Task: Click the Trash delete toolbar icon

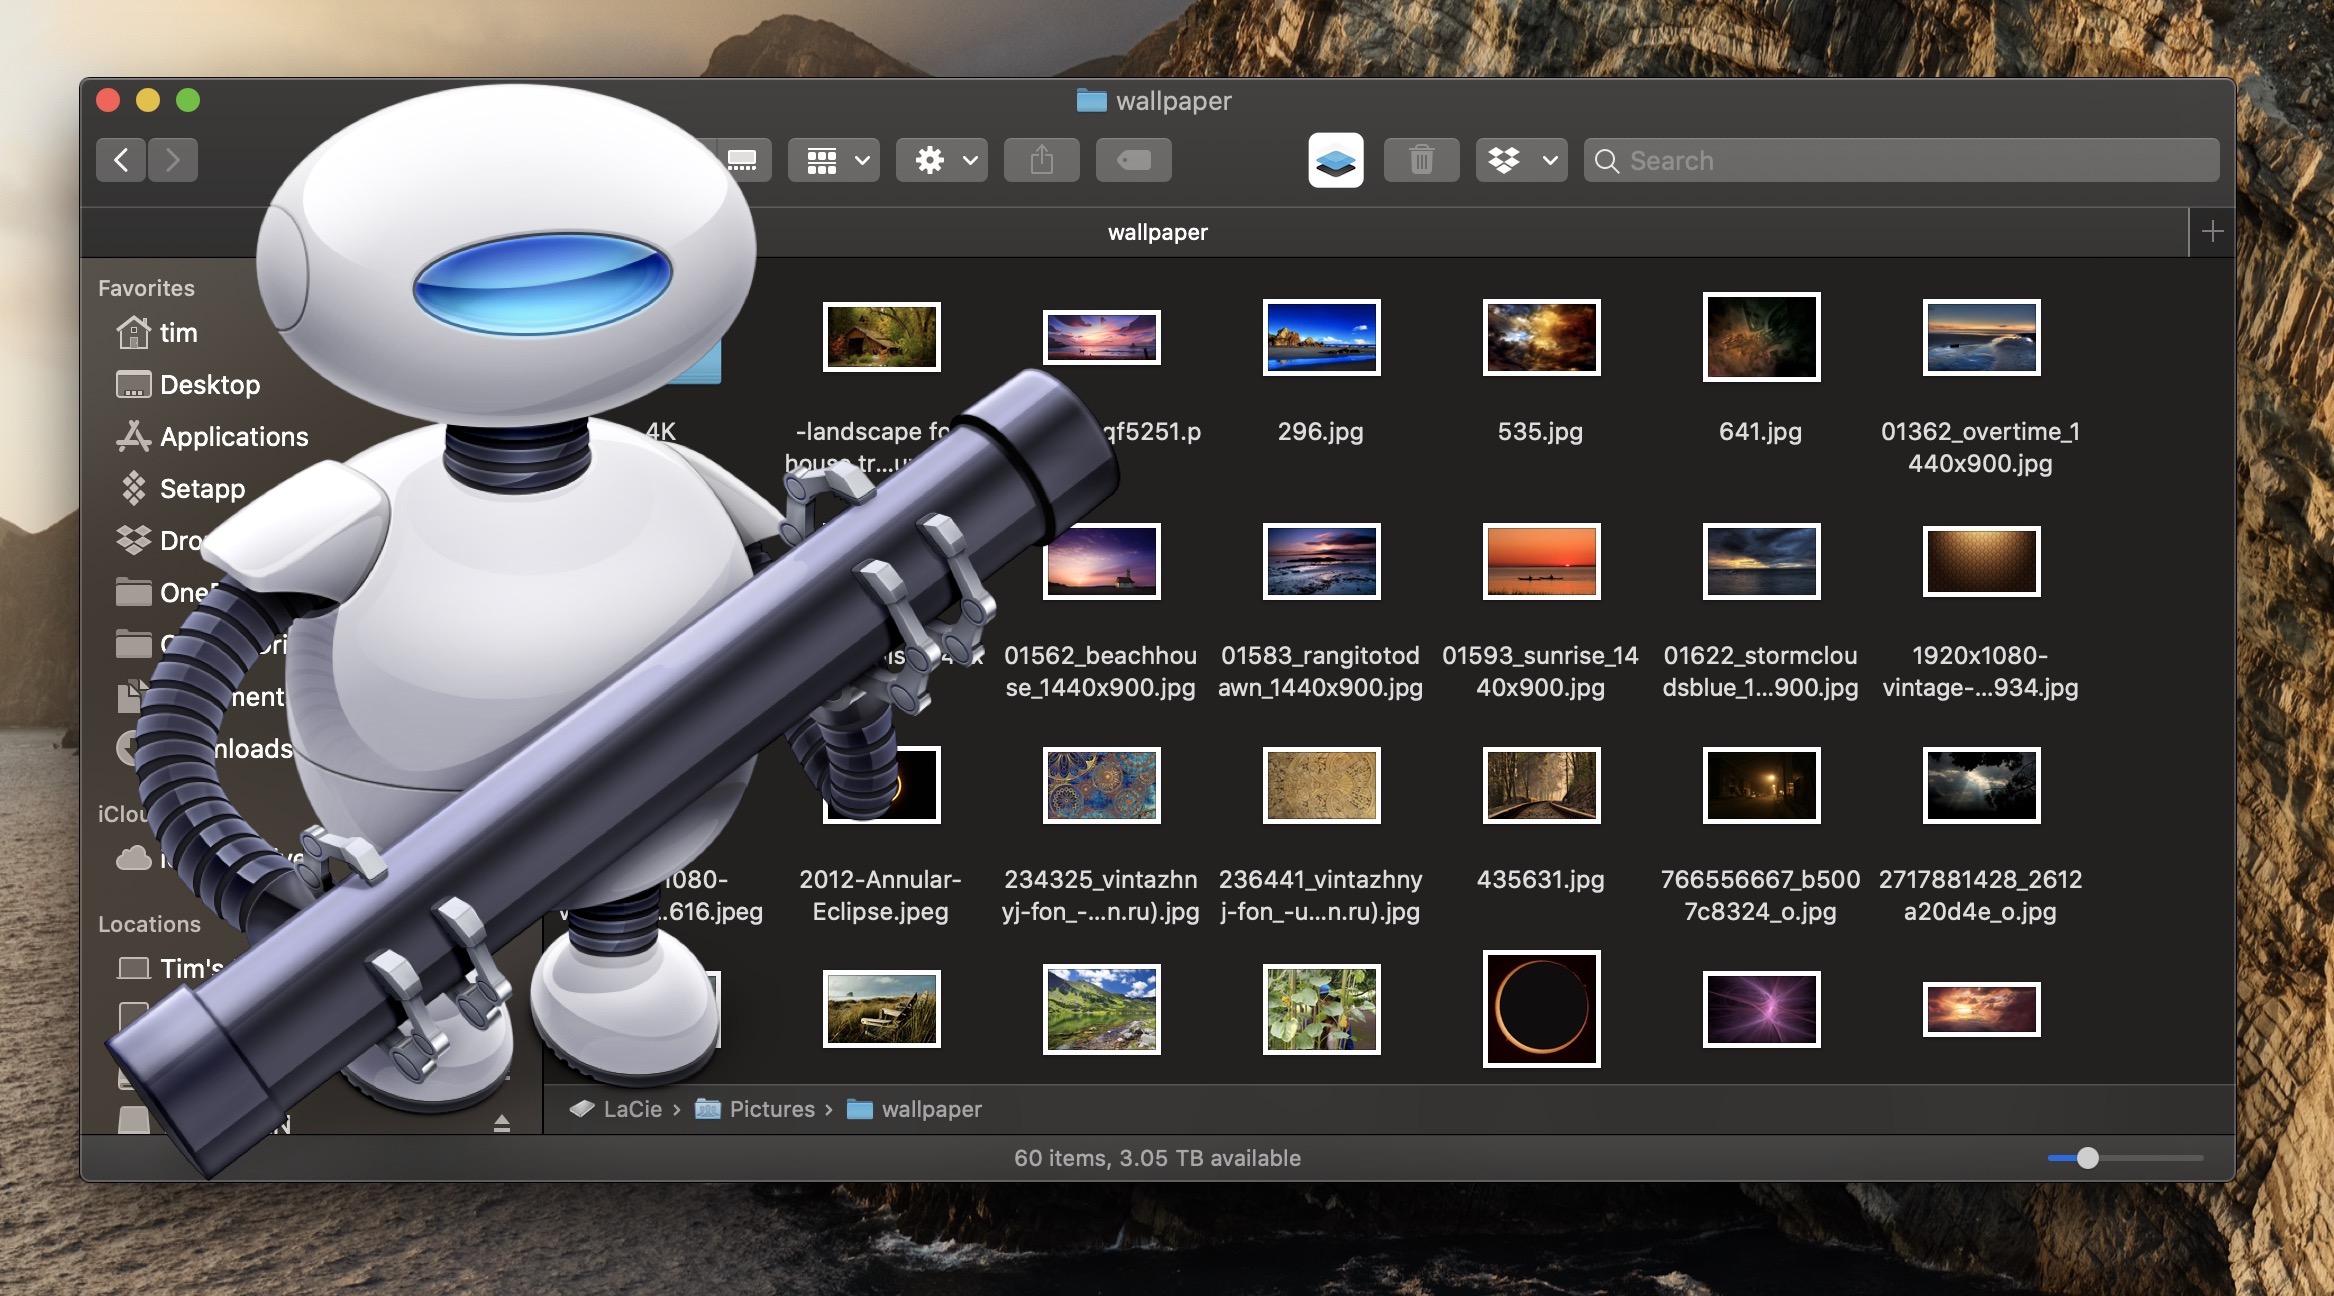Action: (1421, 160)
